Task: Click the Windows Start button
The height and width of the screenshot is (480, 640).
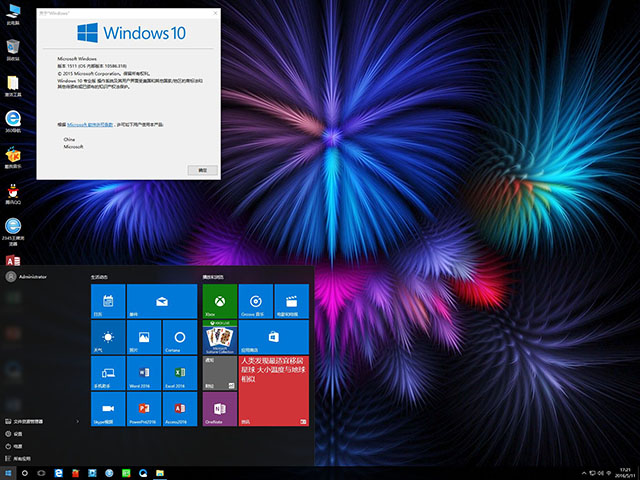Action: (x=8, y=472)
